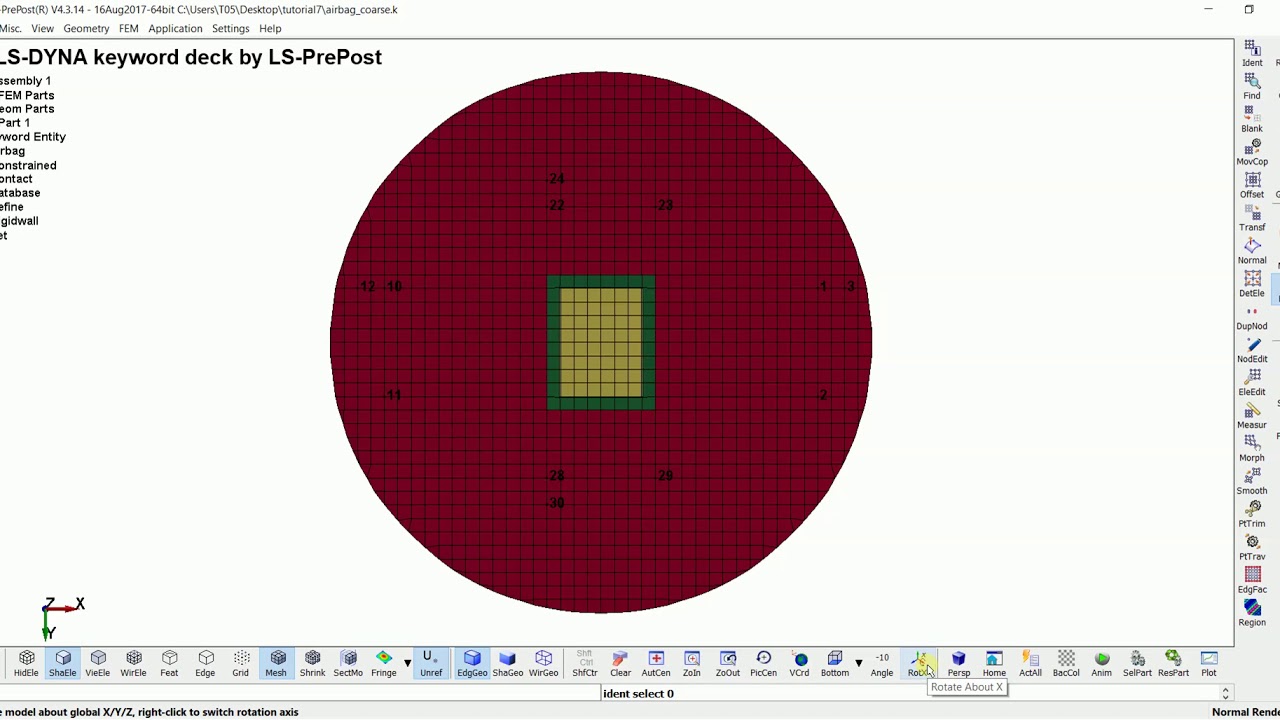Open the dropdown arrow next to Fringe

tap(407, 663)
